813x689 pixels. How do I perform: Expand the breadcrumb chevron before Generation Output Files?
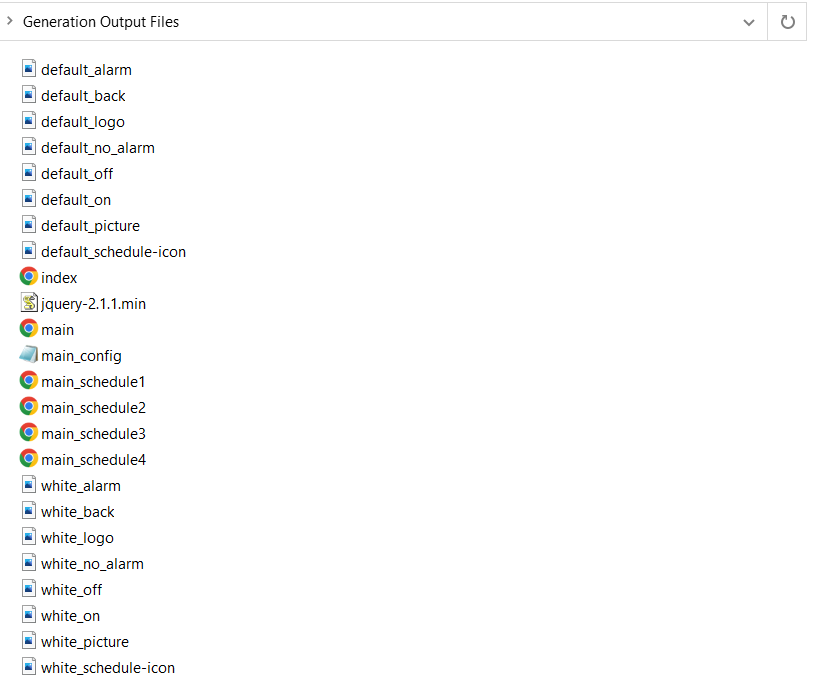click(x=9, y=21)
